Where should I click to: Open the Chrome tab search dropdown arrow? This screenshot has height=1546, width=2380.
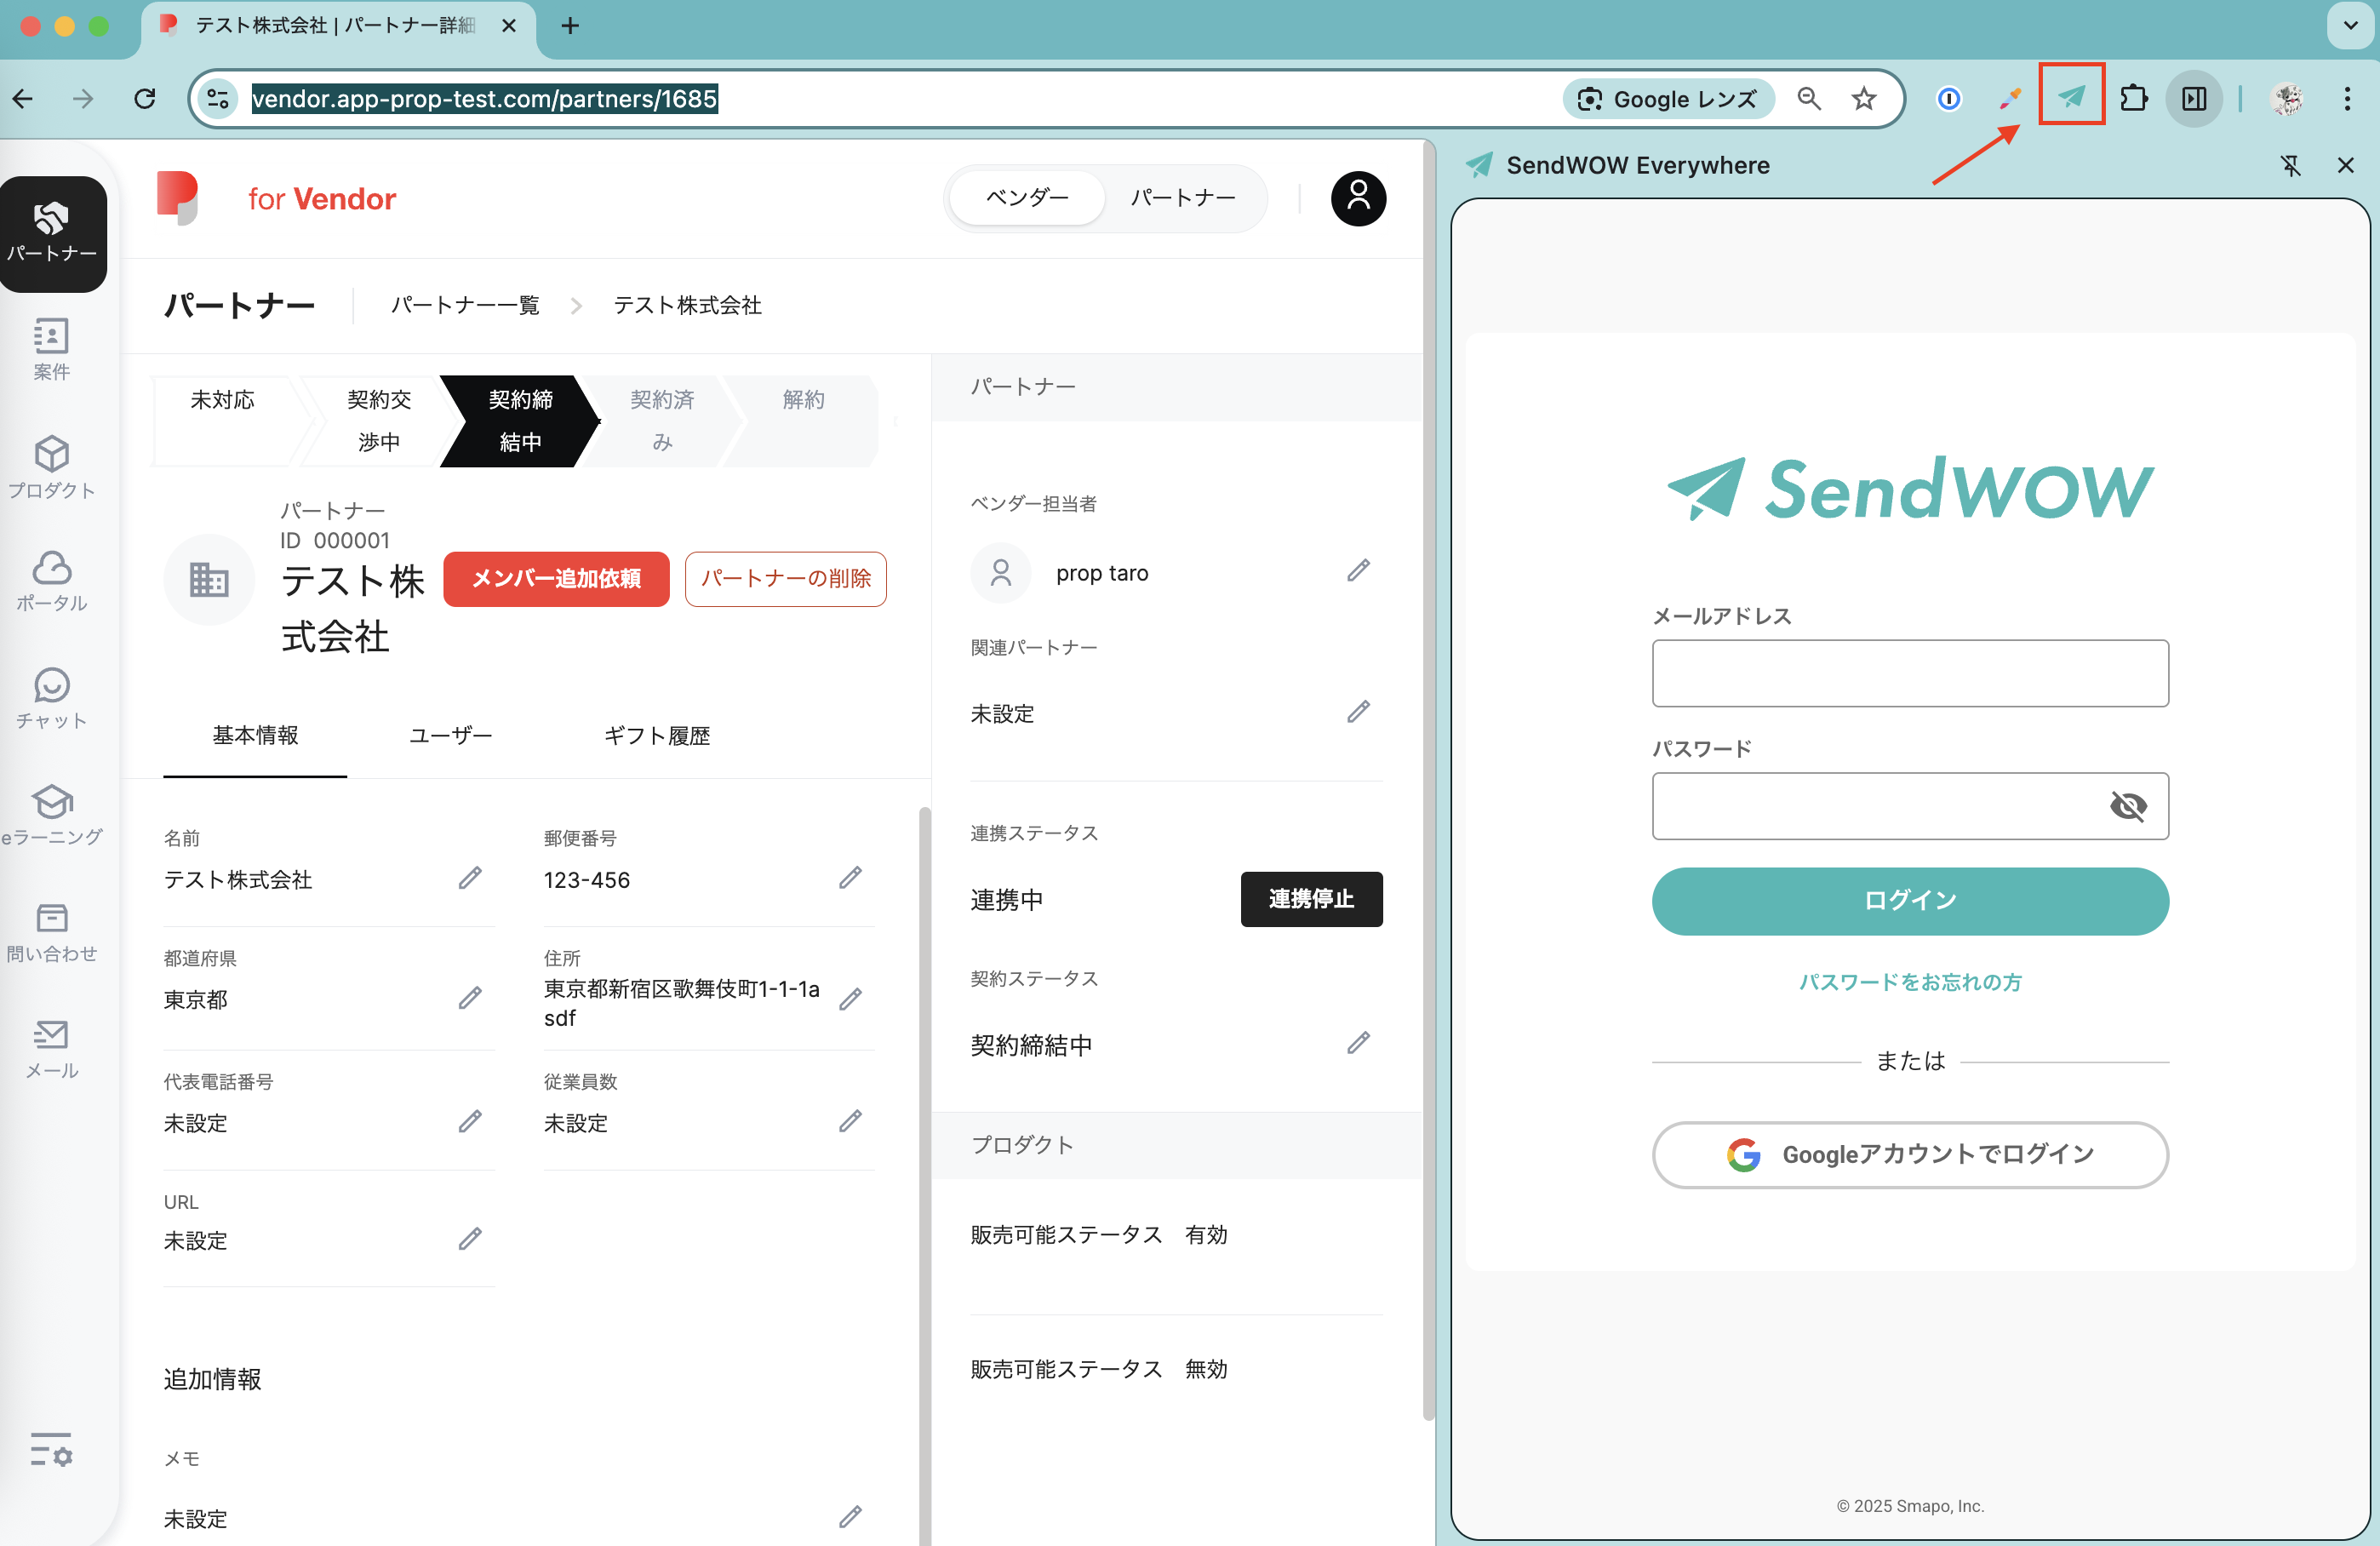click(2351, 25)
